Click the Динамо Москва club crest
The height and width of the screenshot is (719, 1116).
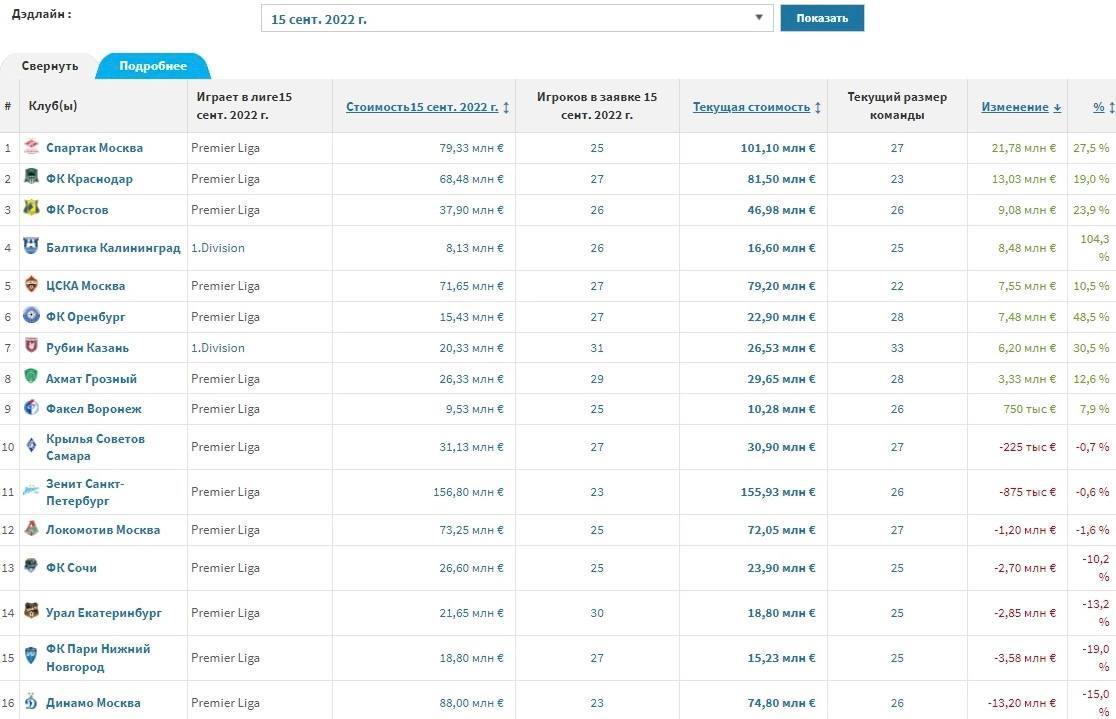[31, 701]
